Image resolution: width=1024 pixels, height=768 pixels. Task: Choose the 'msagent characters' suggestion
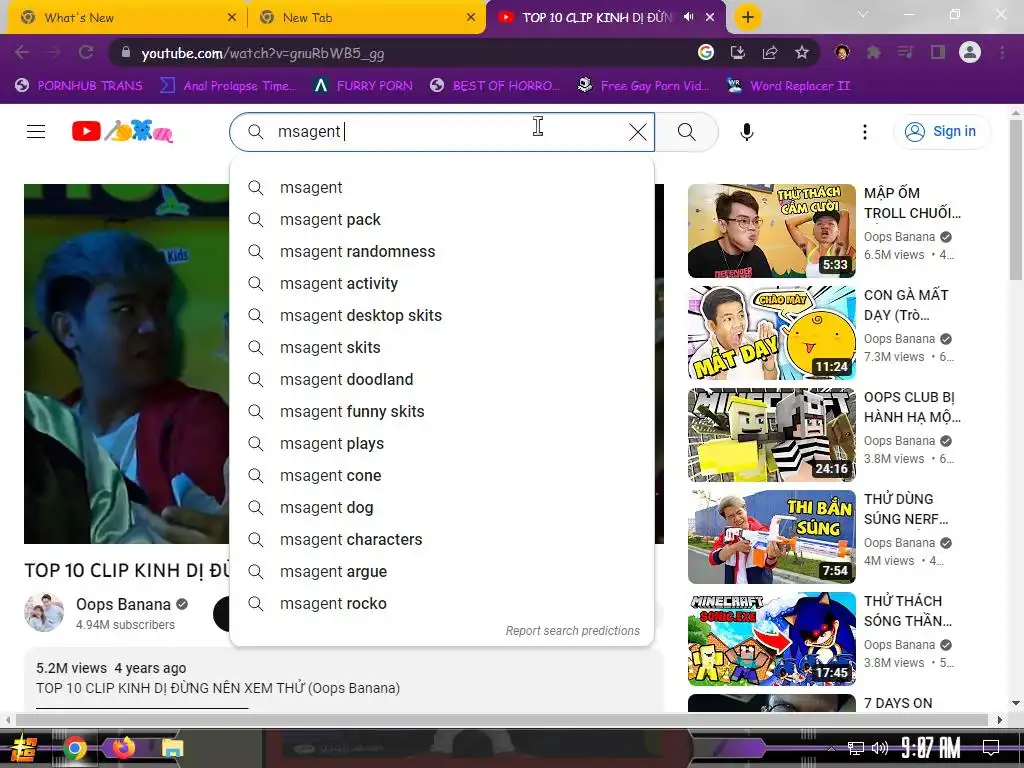(441, 539)
